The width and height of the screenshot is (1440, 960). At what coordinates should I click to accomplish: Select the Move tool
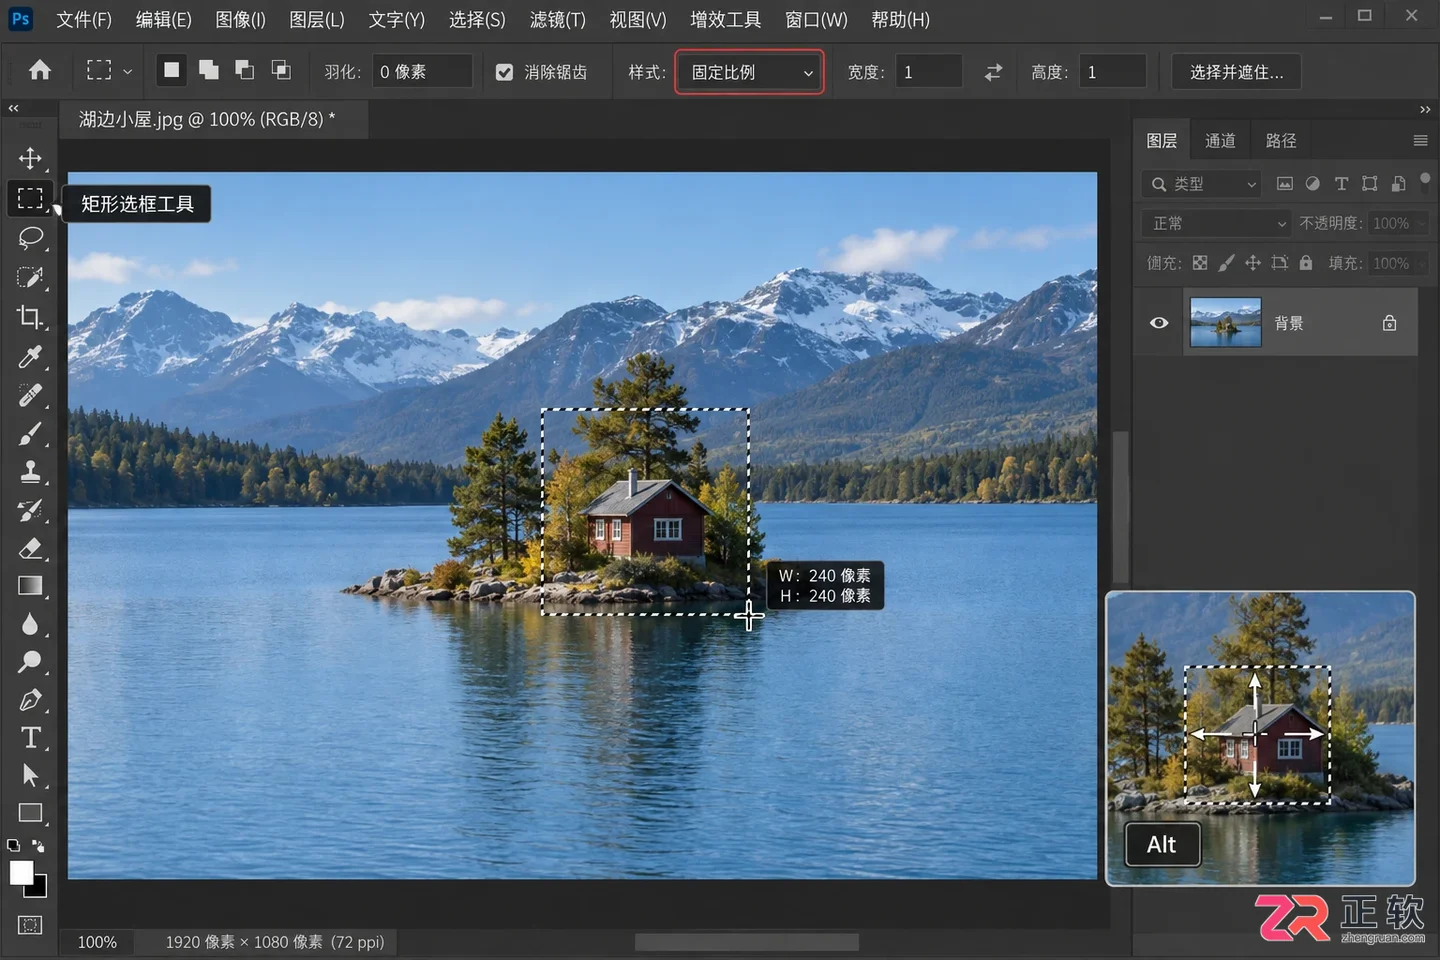30,158
